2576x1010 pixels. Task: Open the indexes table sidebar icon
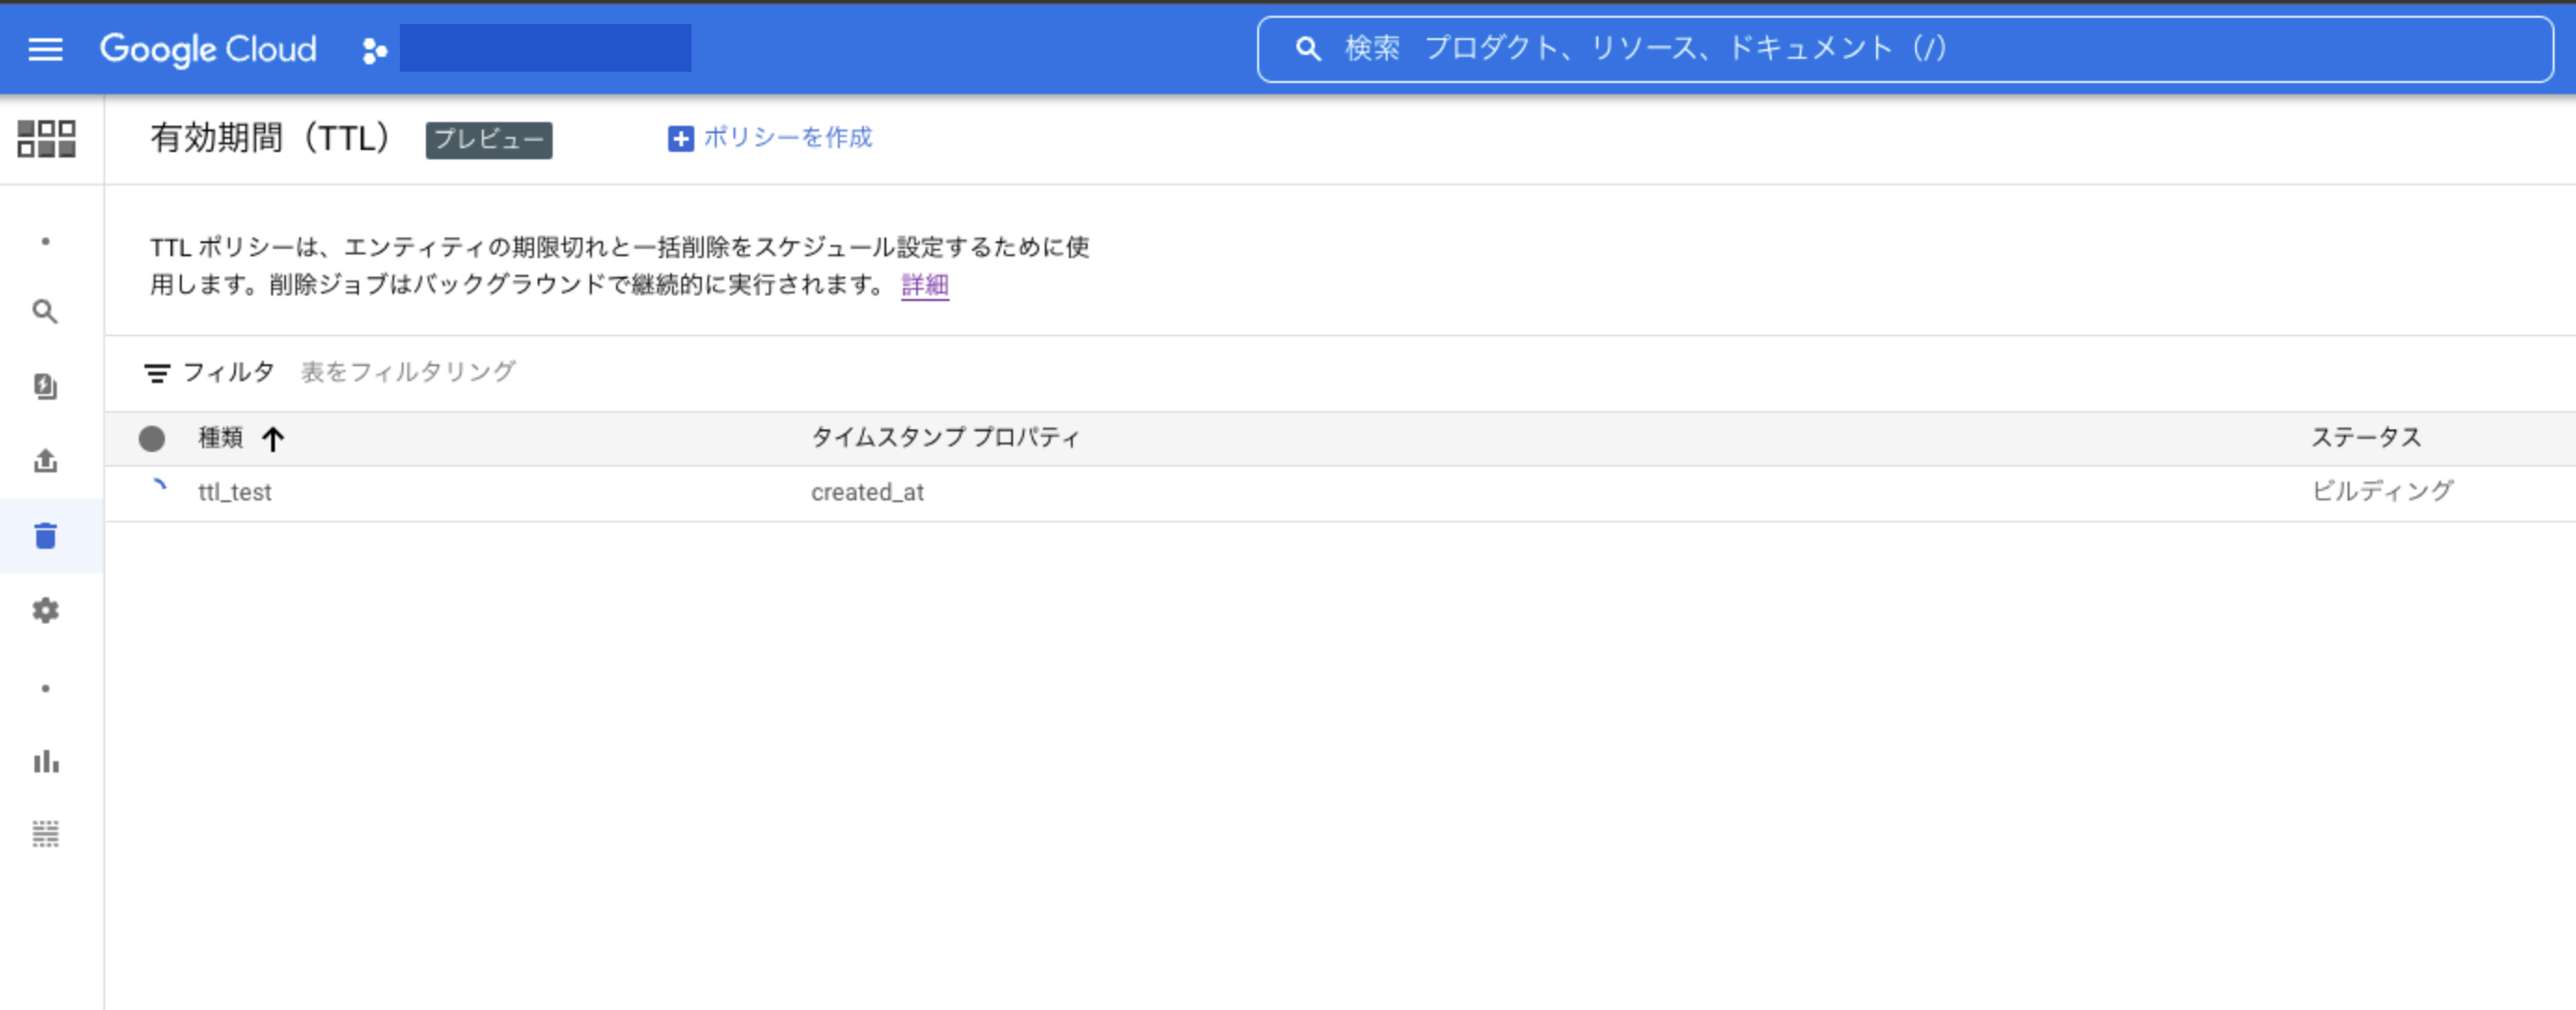(x=45, y=834)
